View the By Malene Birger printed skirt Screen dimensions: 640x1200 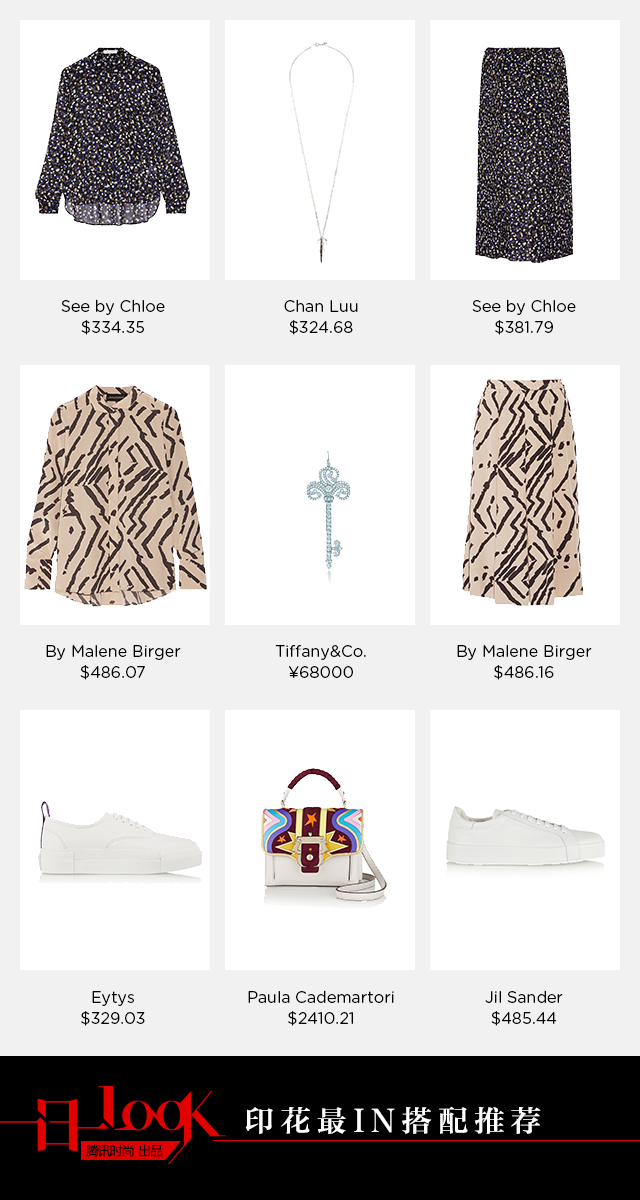point(525,495)
